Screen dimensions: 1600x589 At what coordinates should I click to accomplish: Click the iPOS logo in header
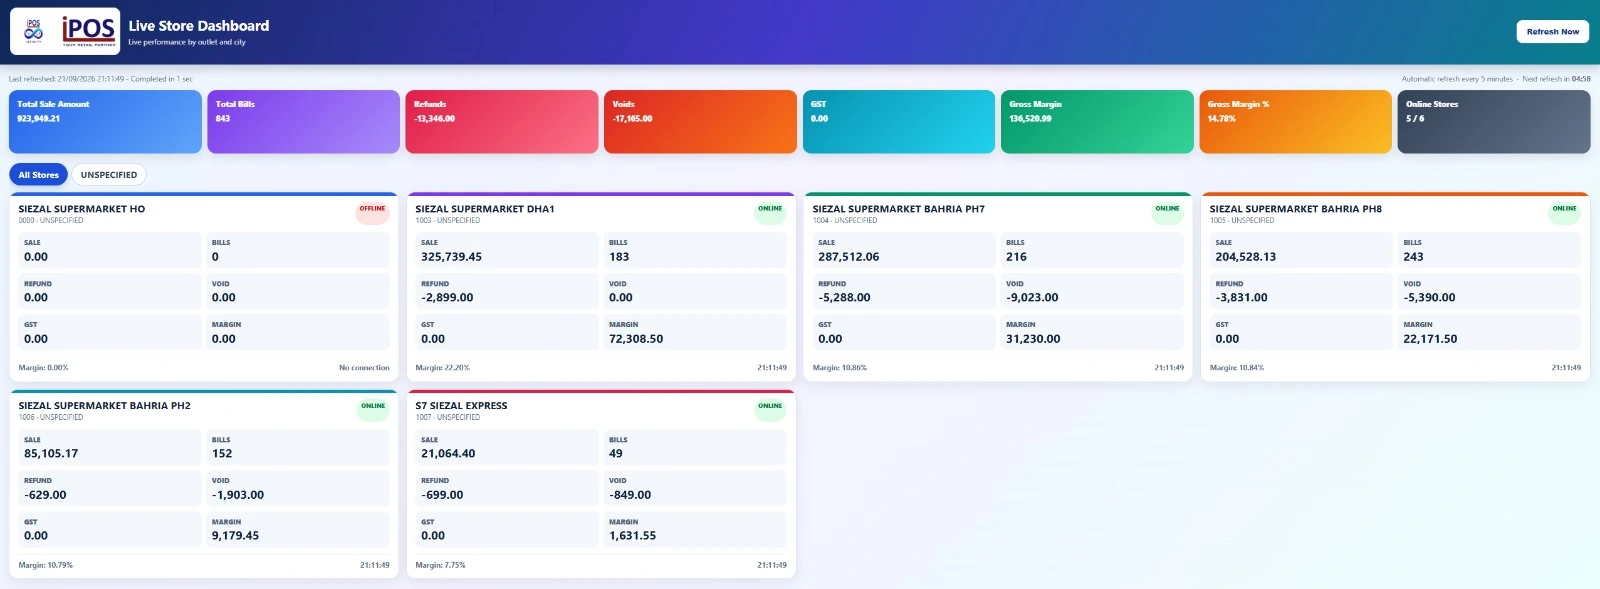[x=65, y=31]
